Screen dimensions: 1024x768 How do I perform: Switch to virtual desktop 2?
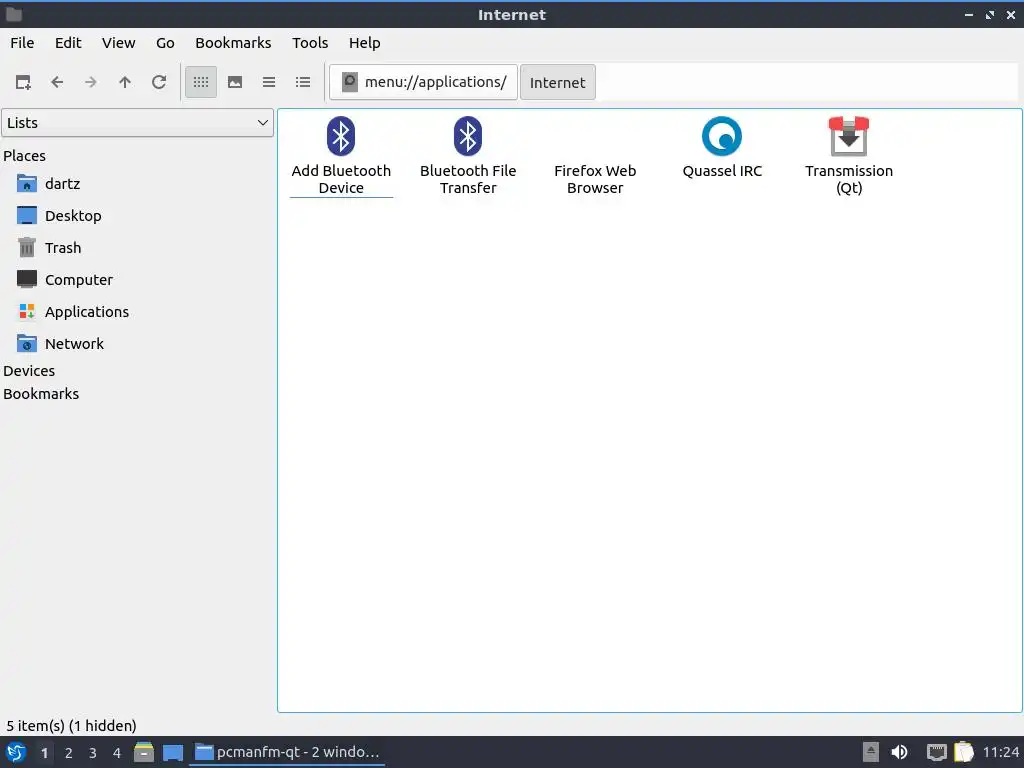click(69, 753)
